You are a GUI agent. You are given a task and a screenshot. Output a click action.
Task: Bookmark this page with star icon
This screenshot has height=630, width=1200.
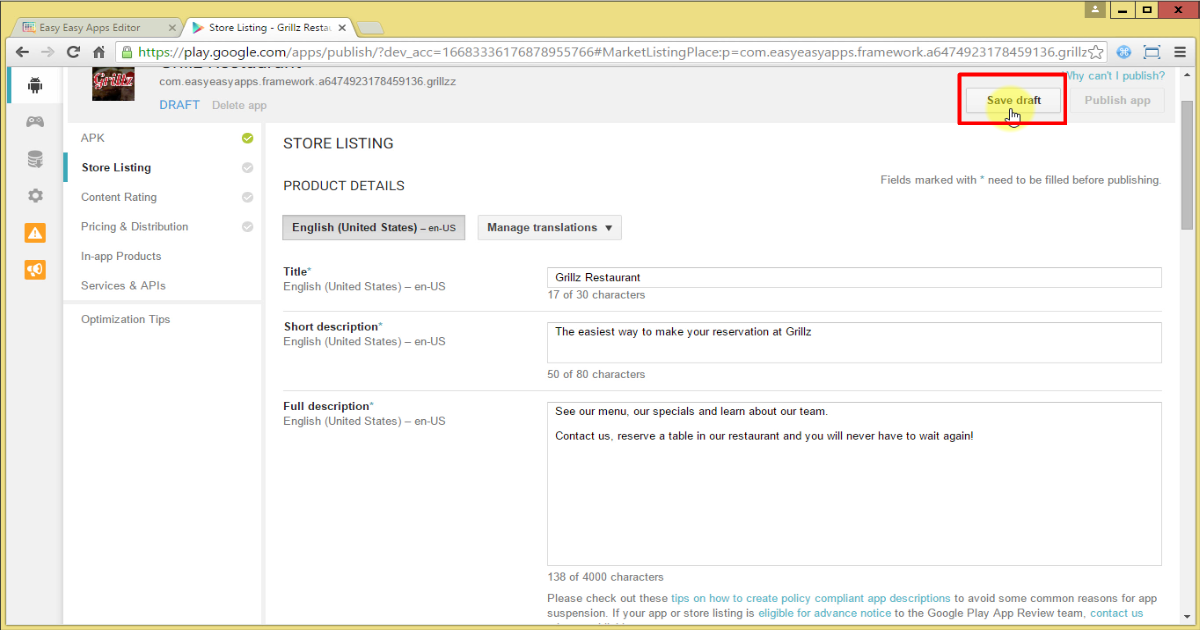(x=1096, y=52)
